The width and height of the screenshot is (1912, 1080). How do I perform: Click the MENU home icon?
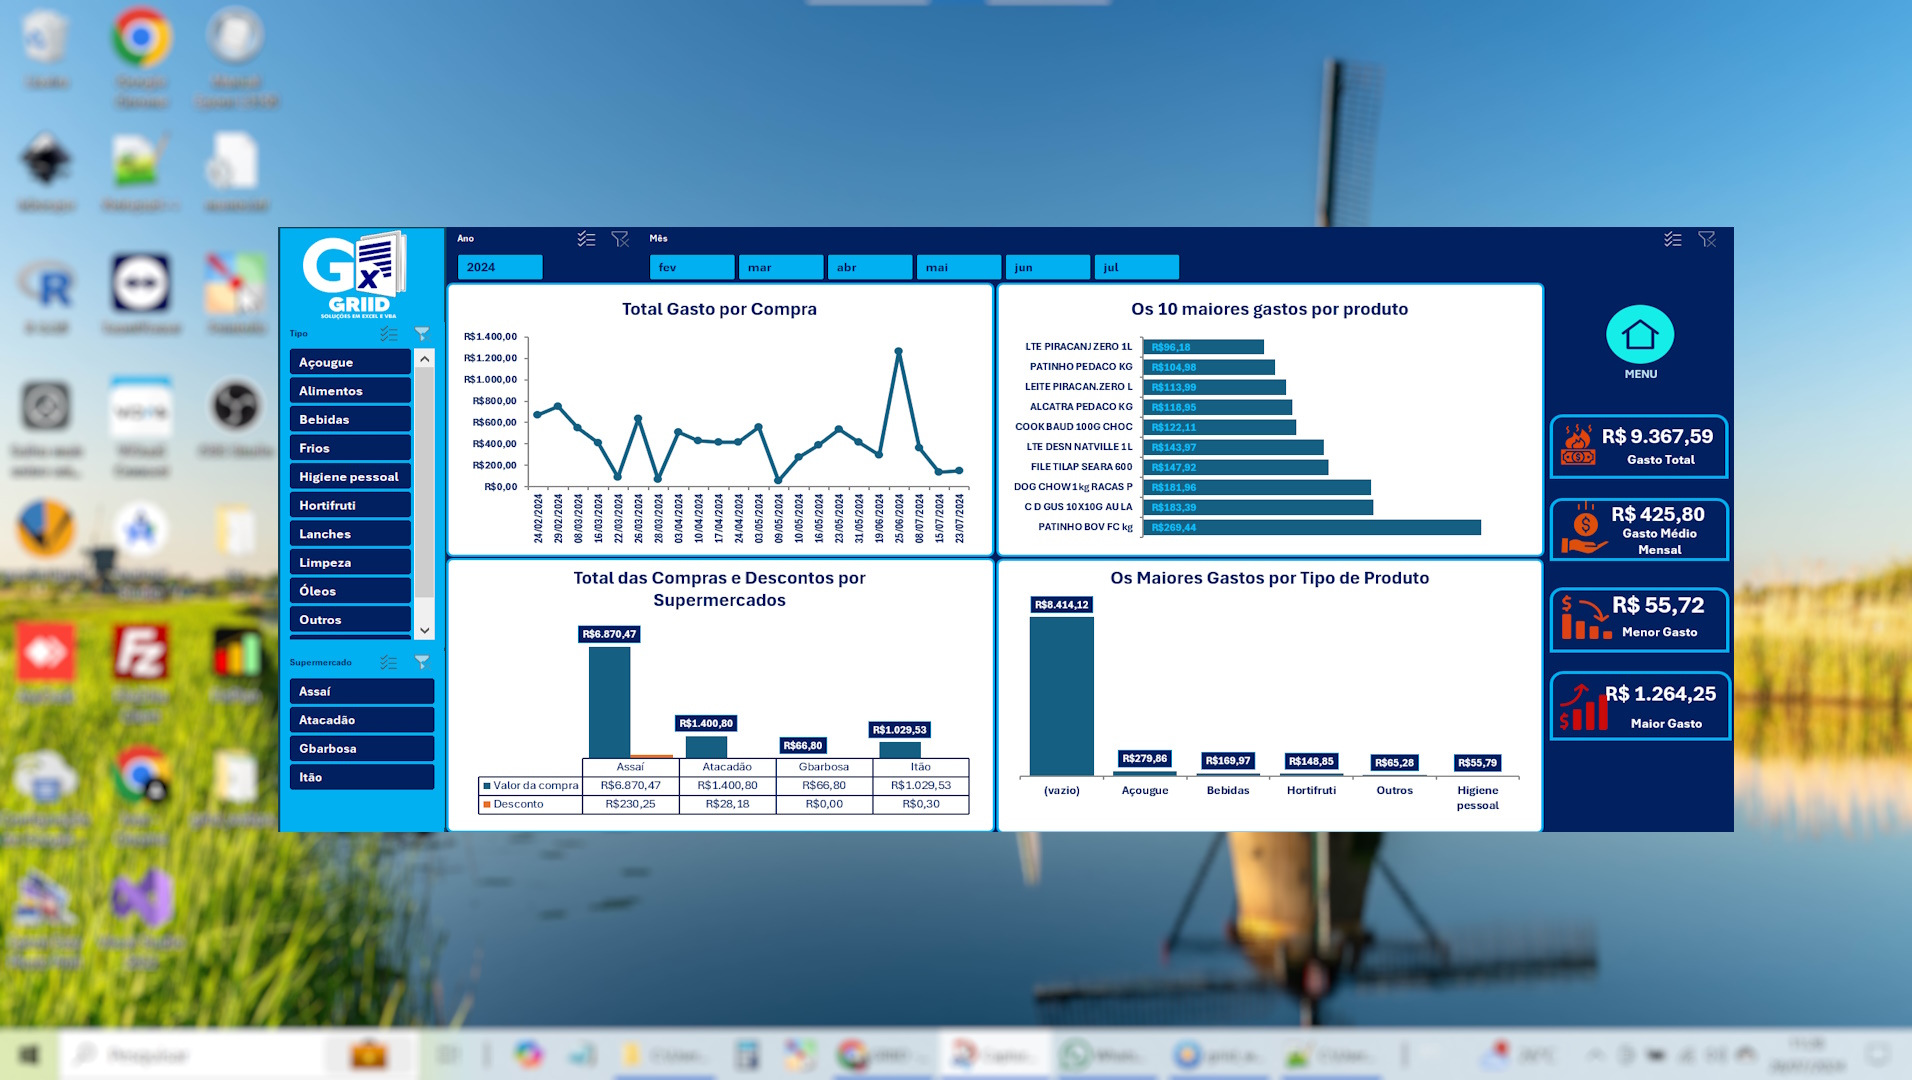coord(1639,336)
